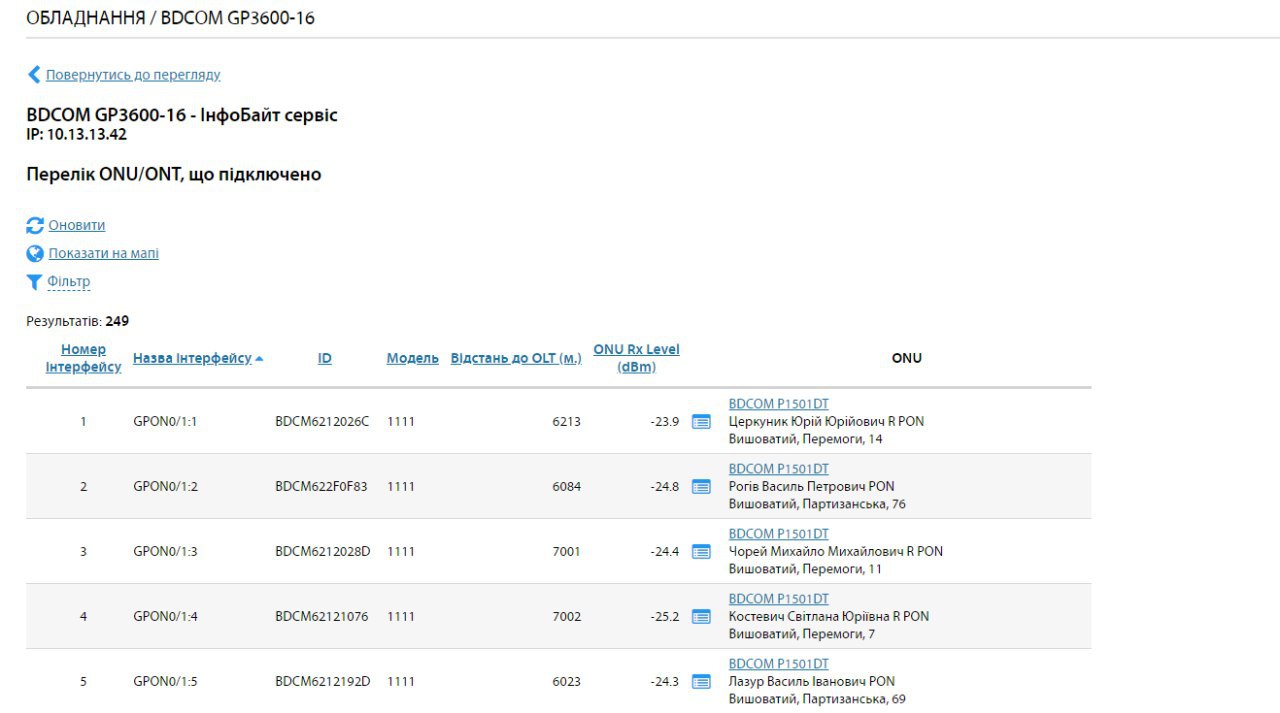This screenshot has width=1280, height=713.
Task: Click distance value 6023
Action: coord(566,682)
